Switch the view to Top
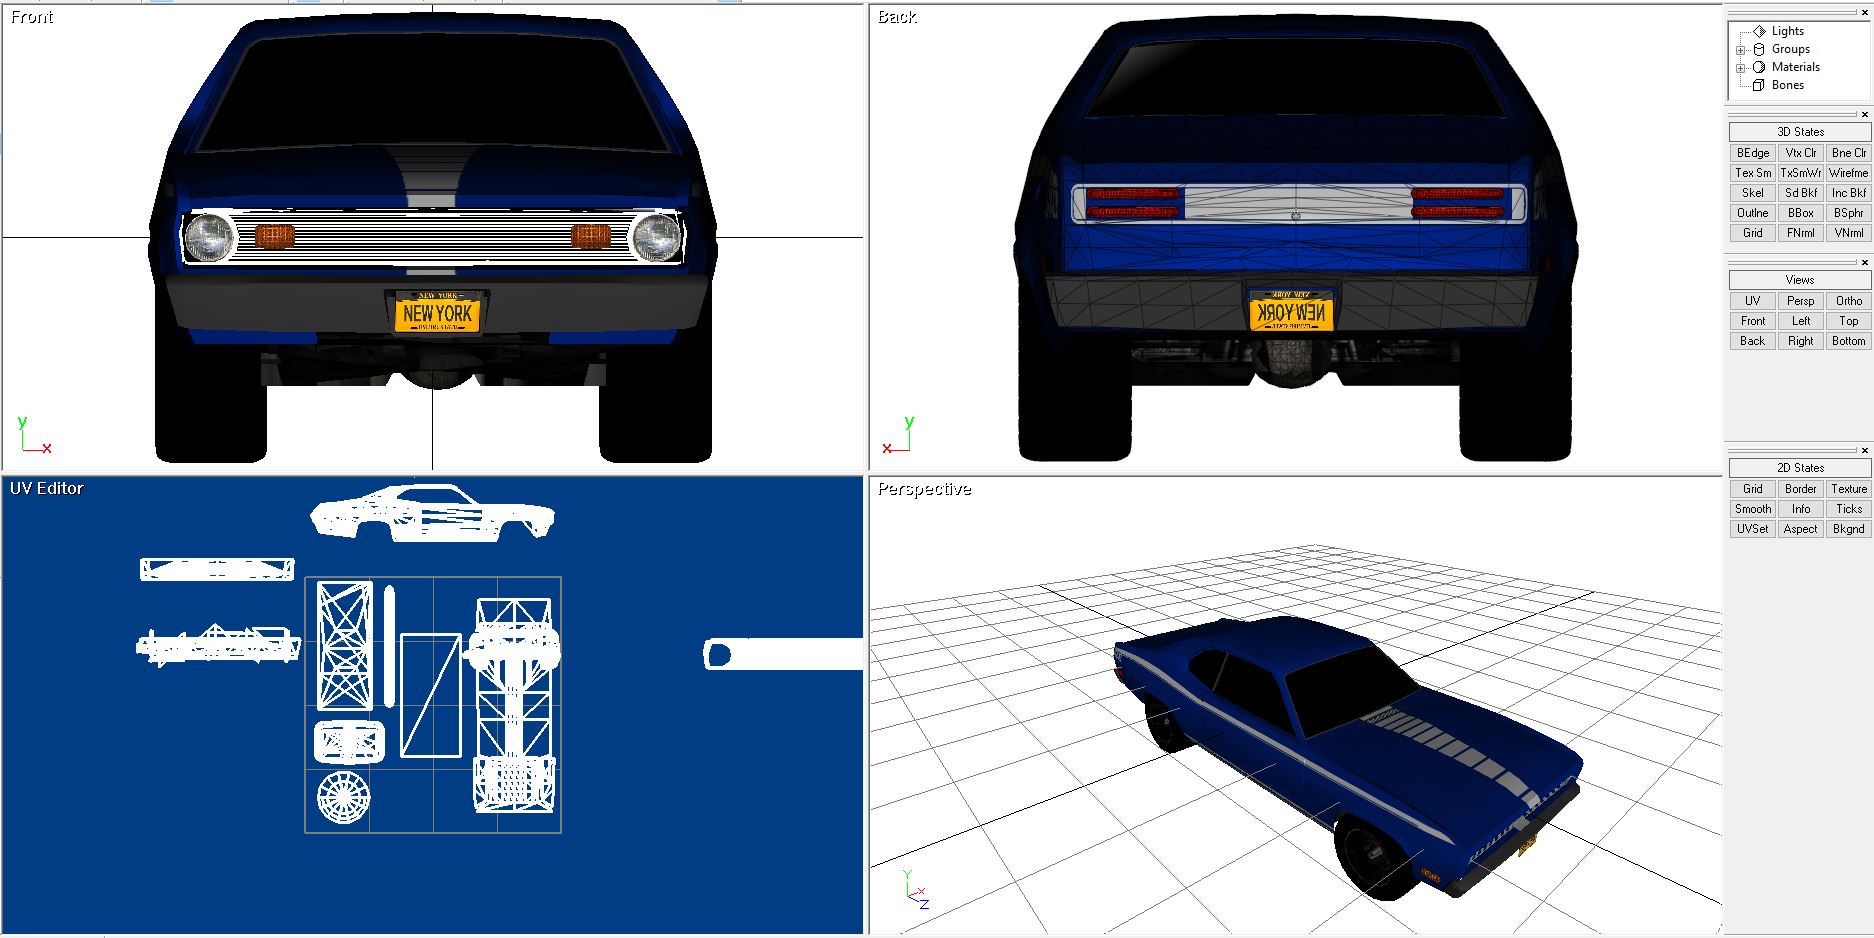This screenshot has width=1874, height=938. pos(1848,321)
